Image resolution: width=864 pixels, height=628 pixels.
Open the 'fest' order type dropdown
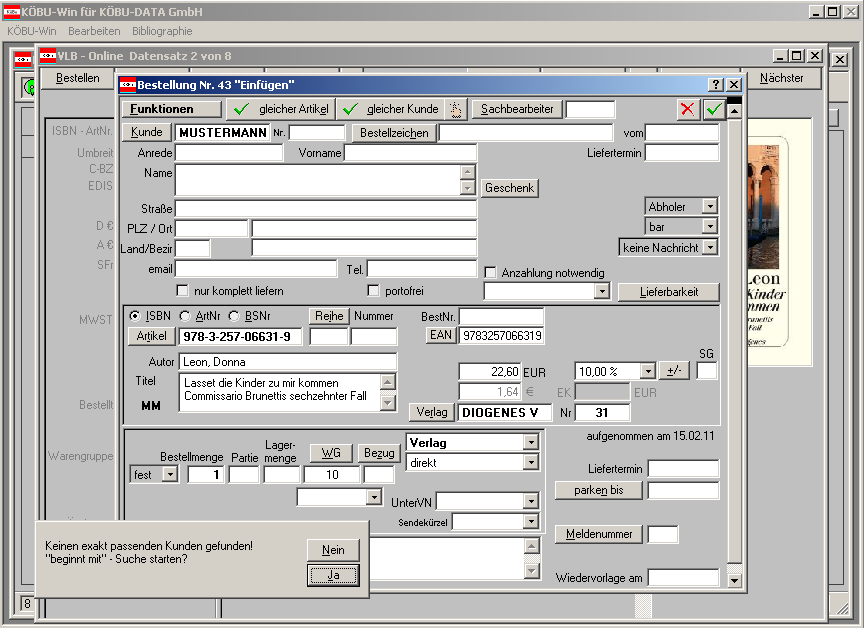(x=170, y=474)
